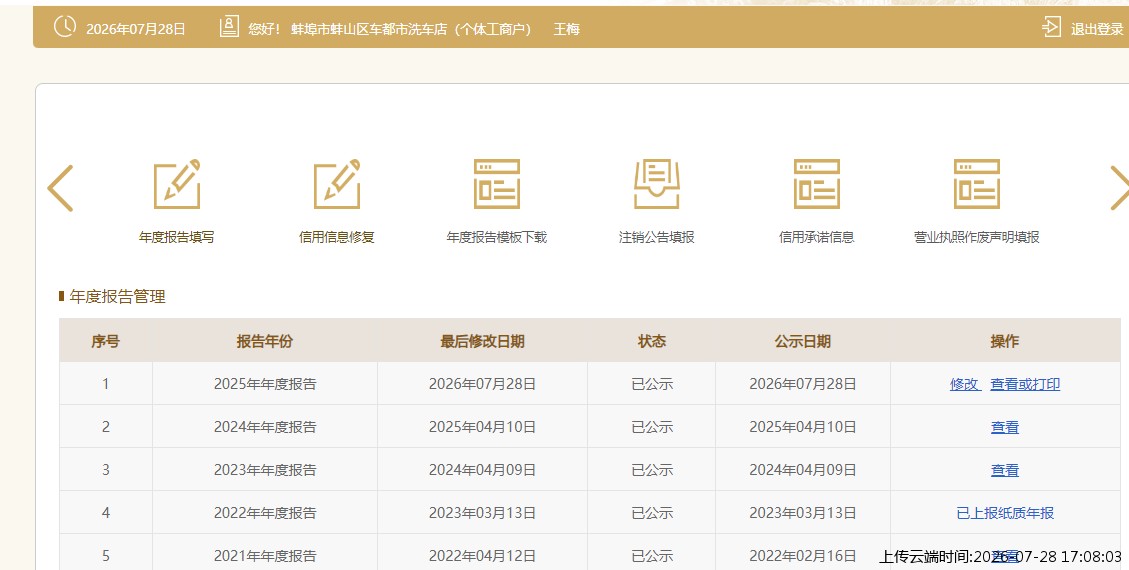Open the 营业执照作废声明填报 icon
Screen dimensions: 1129x570
[976, 184]
